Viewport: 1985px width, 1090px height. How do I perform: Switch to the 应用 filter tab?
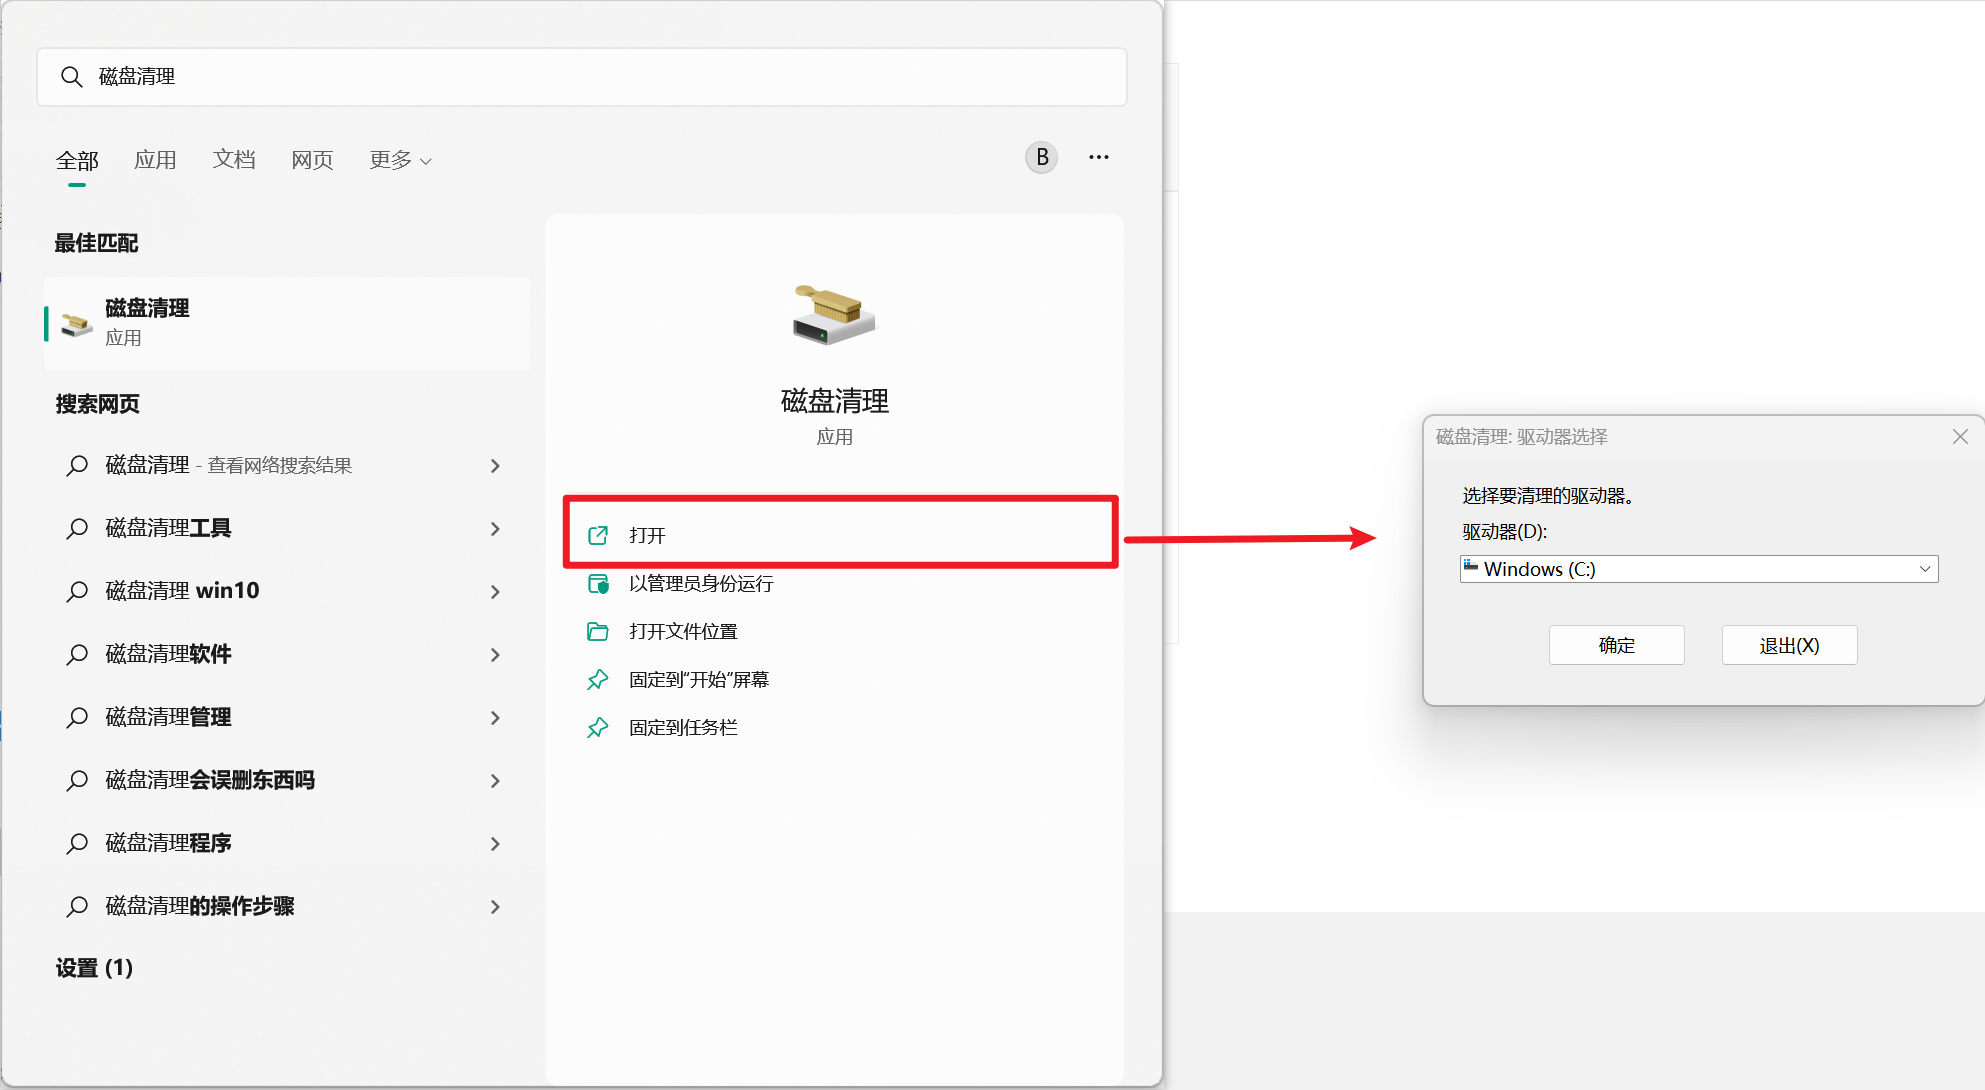pos(155,160)
